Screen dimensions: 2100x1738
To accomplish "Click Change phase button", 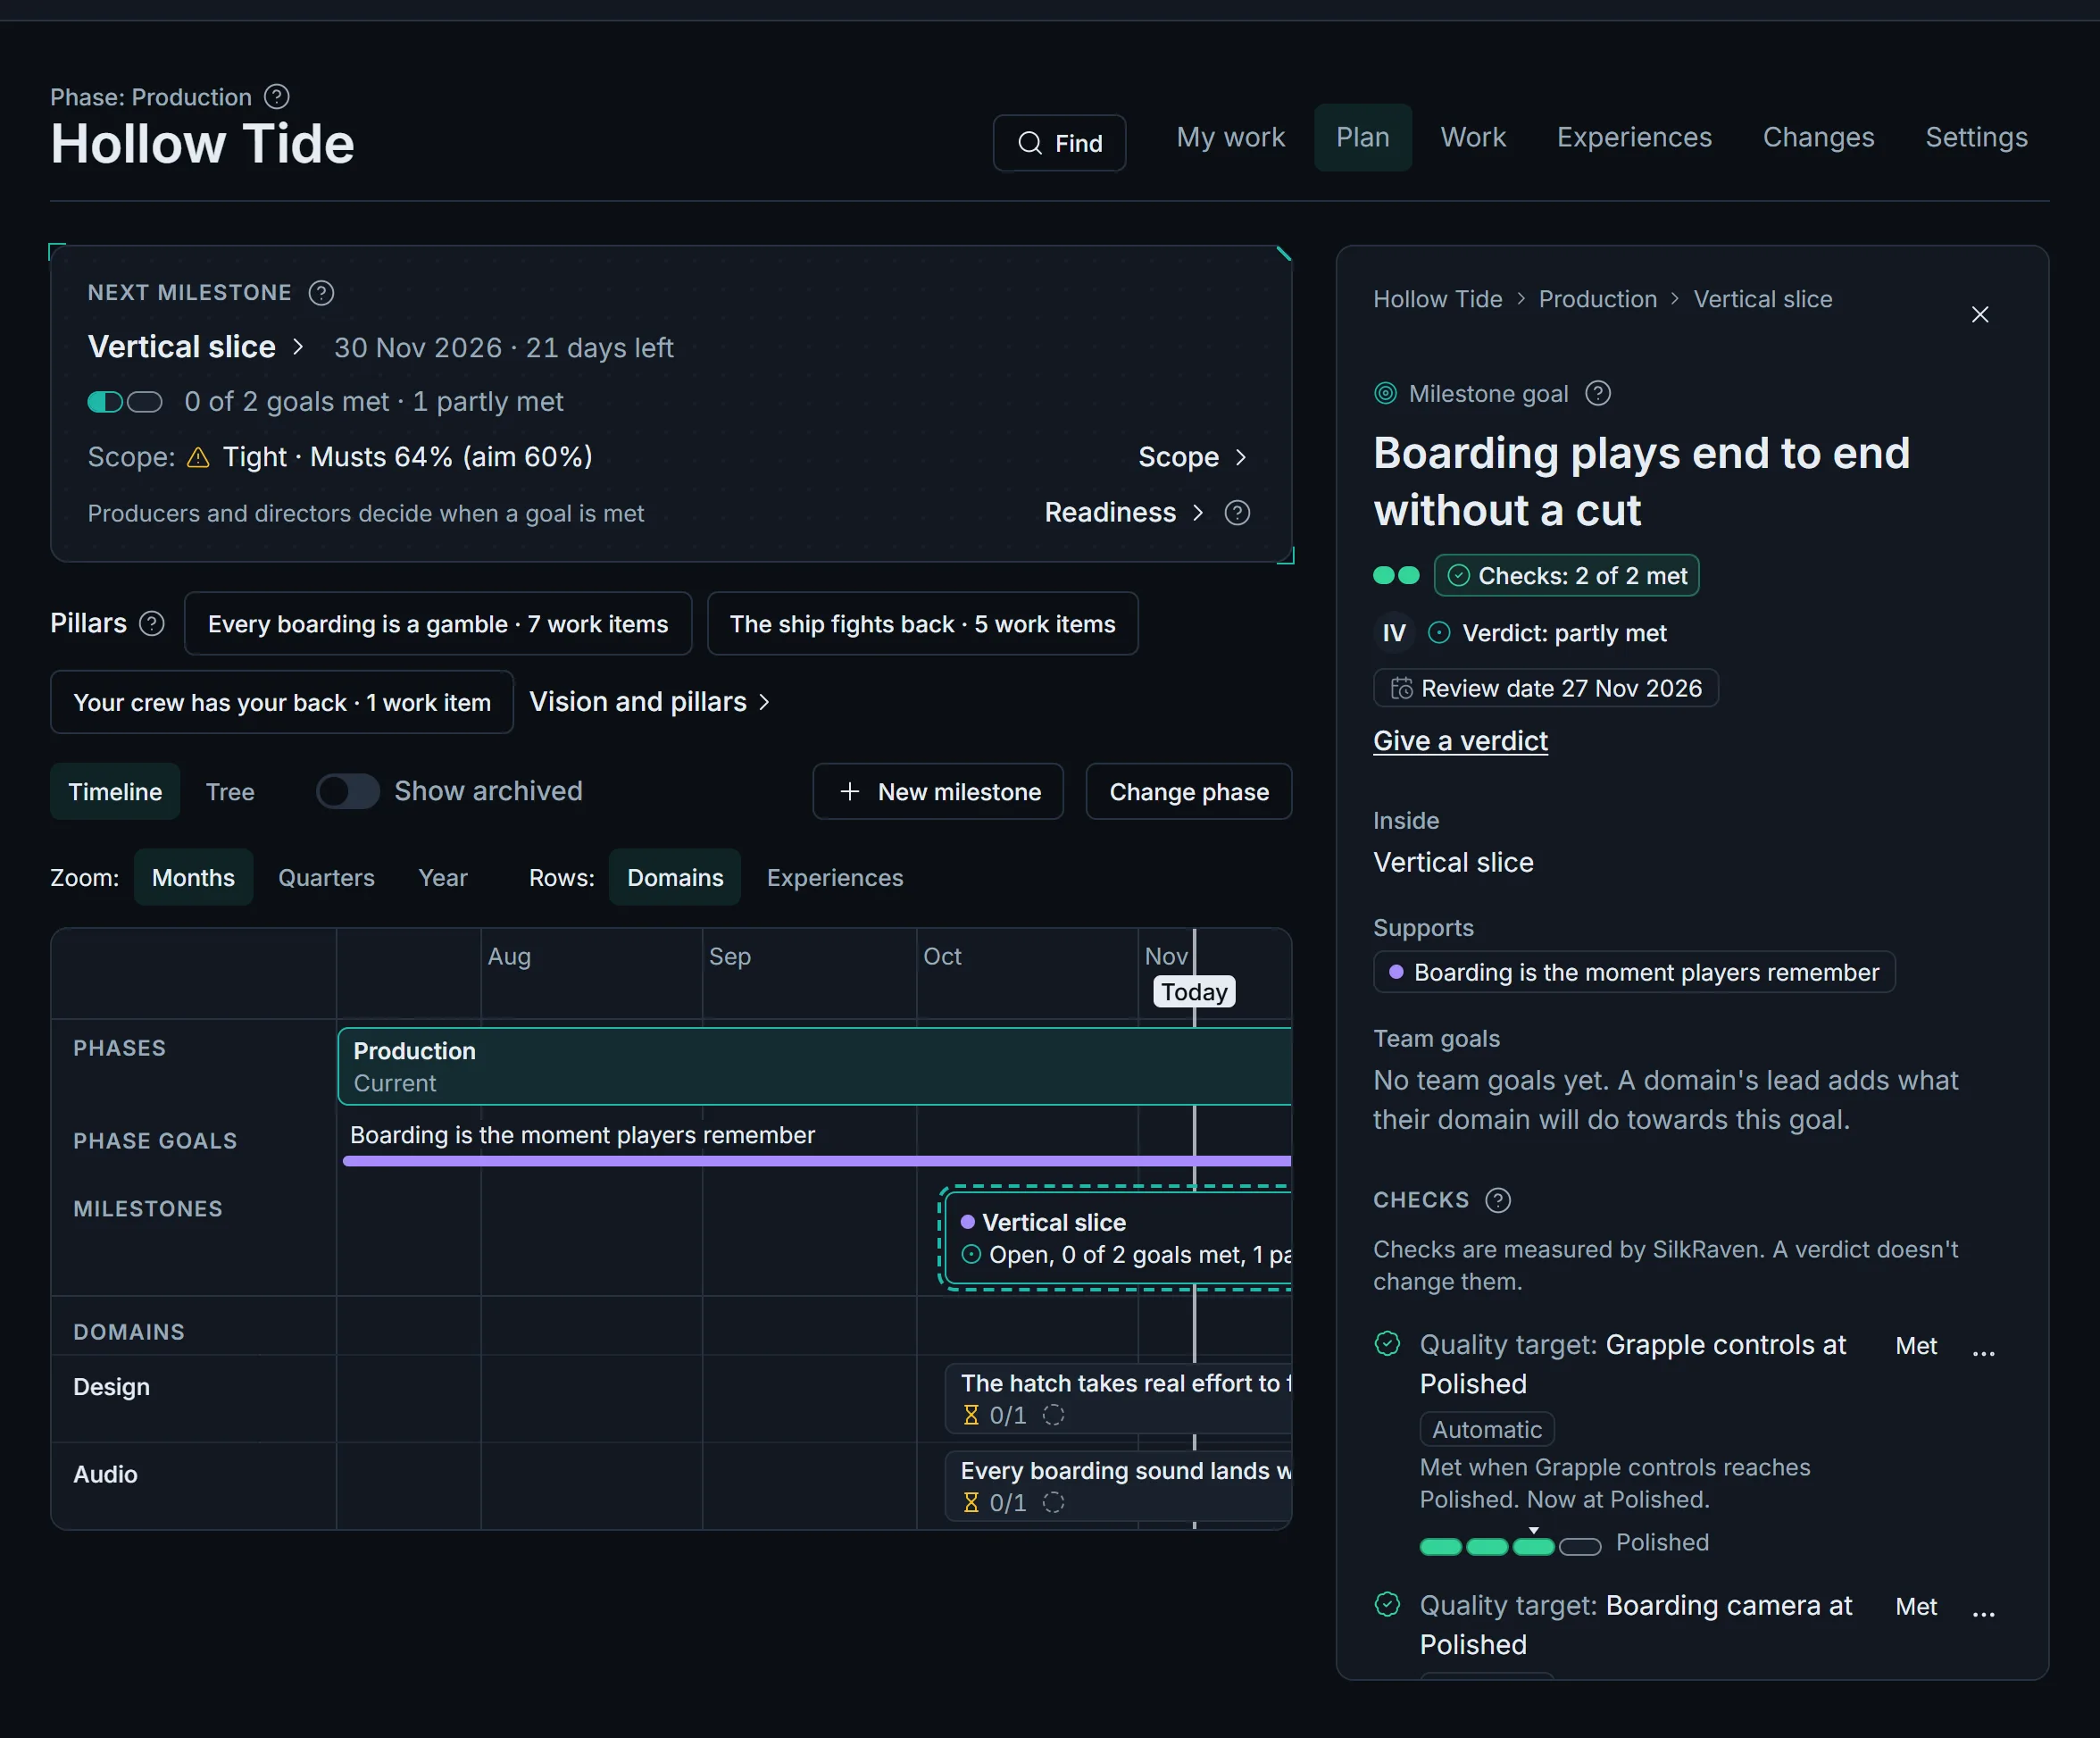I will [1189, 792].
